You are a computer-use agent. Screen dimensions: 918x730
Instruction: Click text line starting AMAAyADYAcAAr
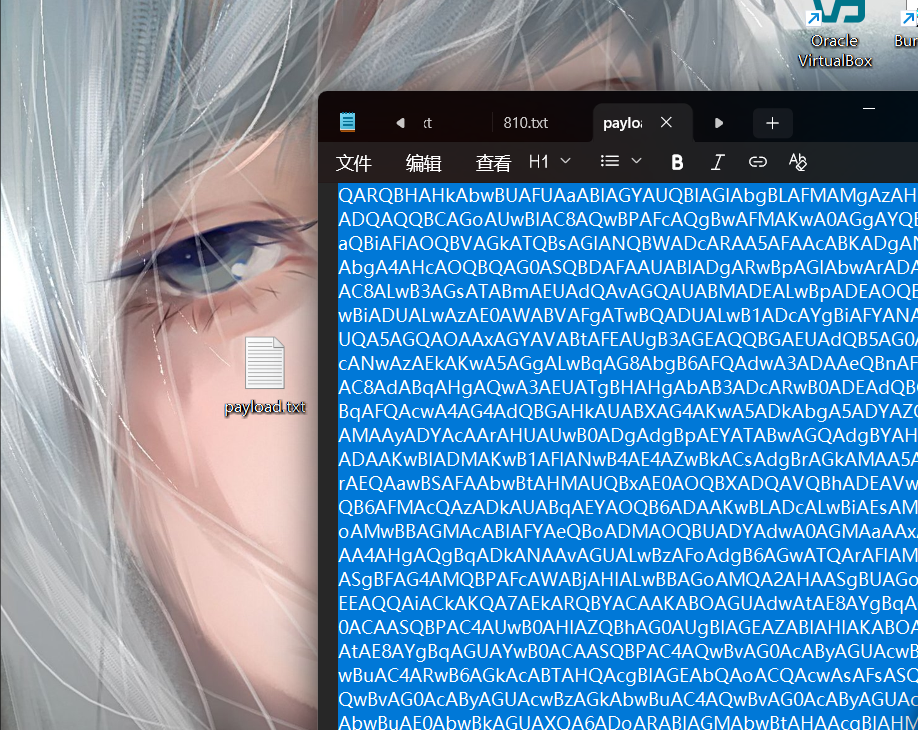coord(628,435)
